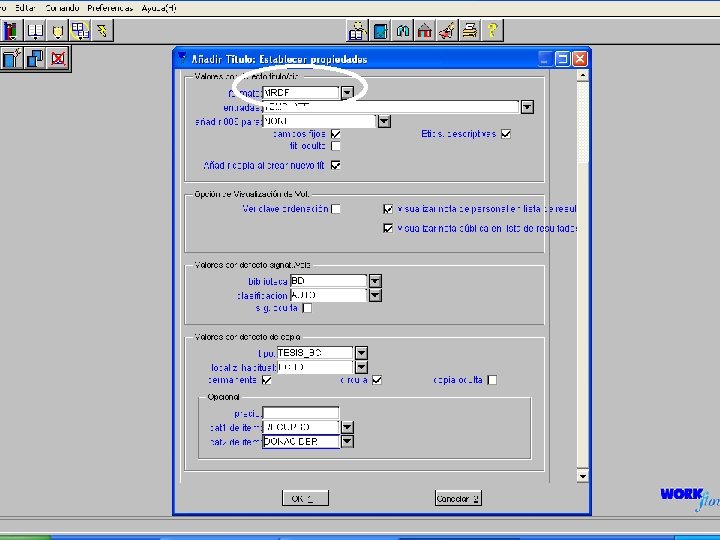Viewport: 720px width, 540px height.
Task: Click the binoculars search icon
Action: (403, 31)
